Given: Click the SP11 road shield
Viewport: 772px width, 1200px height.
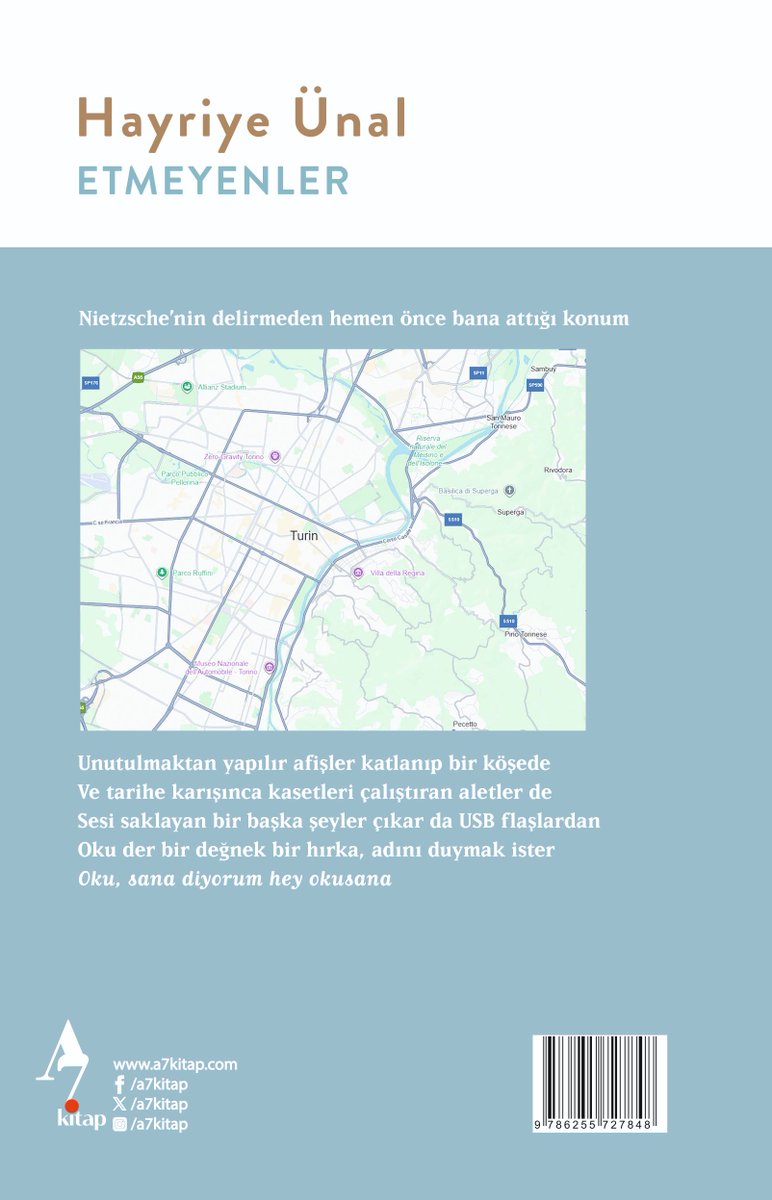Looking at the screenshot, I should click(x=478, y=373).
